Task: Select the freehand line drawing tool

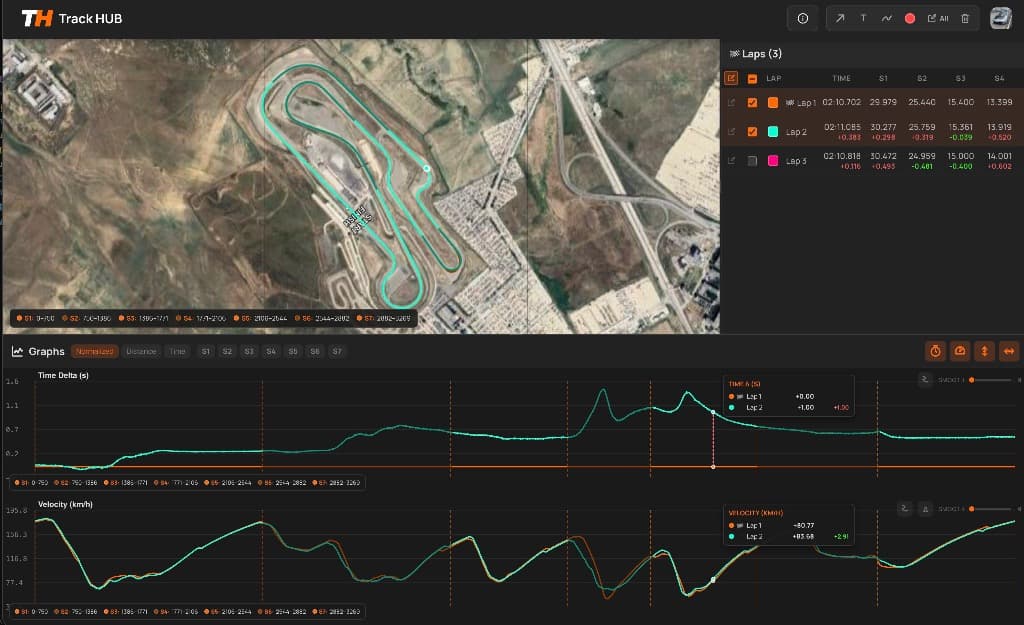Action: 886,18
